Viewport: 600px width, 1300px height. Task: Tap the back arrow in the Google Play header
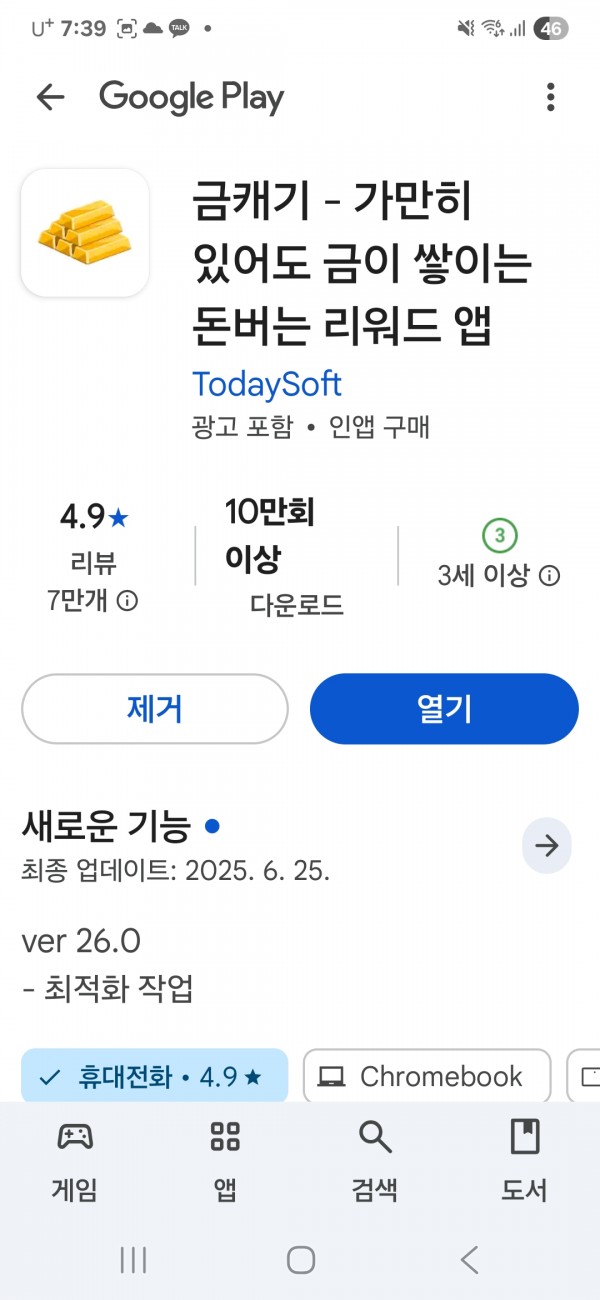(50, 97)
